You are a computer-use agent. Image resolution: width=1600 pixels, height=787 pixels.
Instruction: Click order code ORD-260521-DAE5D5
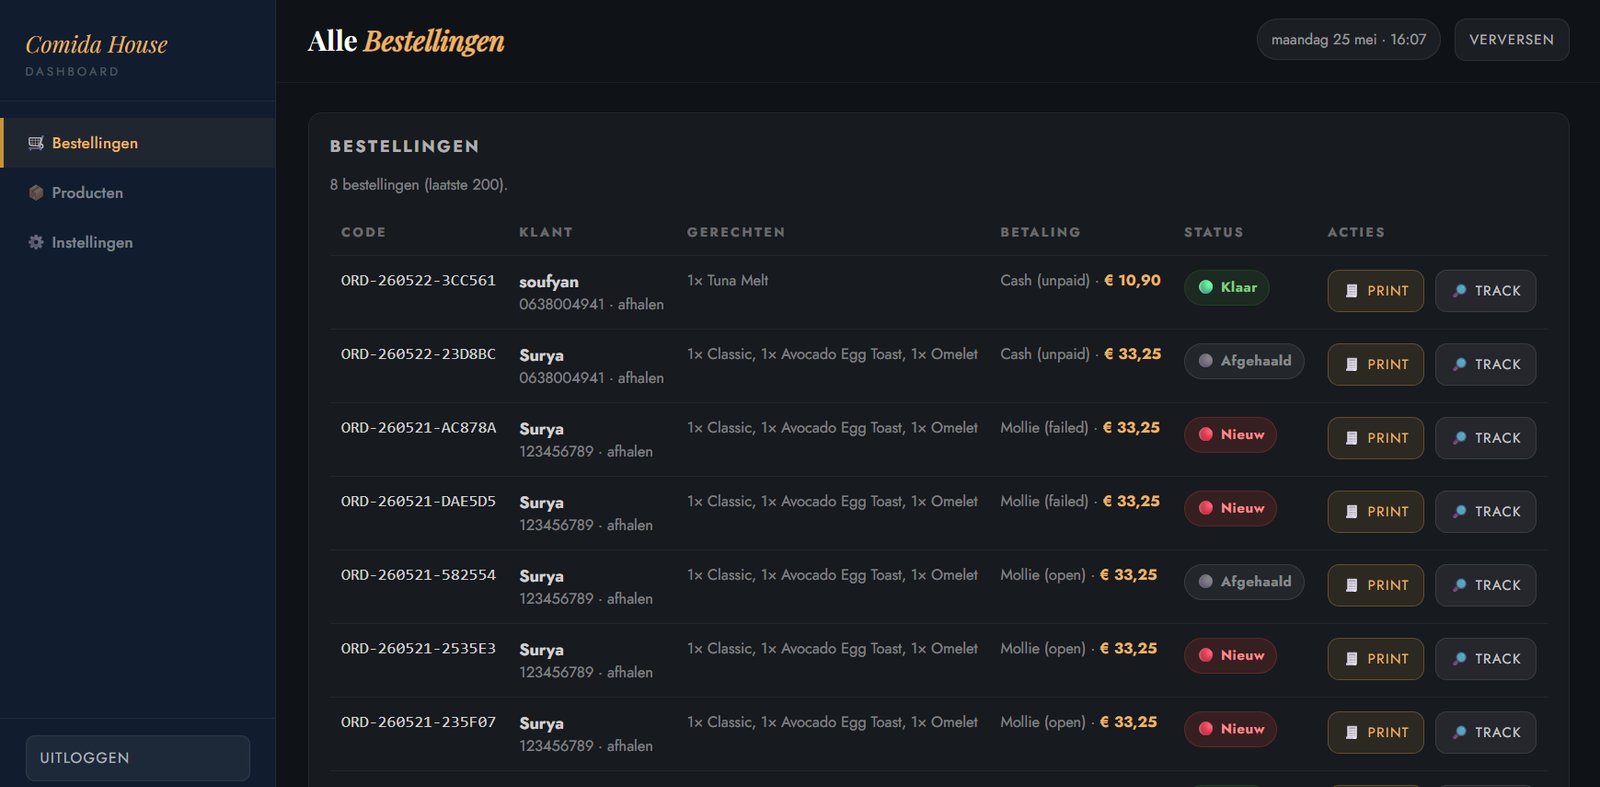click(418, 501)
